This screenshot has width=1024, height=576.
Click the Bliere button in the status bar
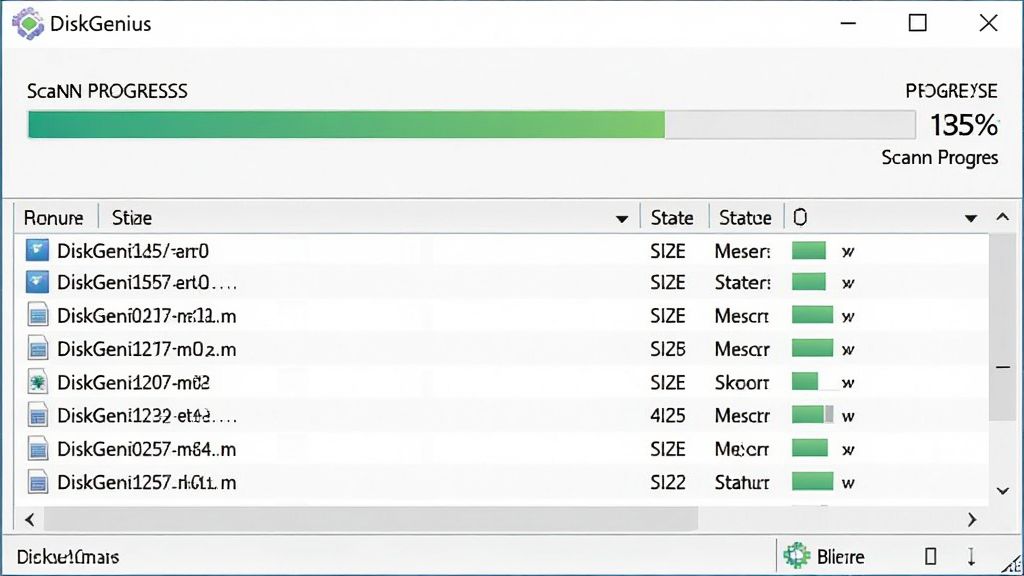pos(824,556)
